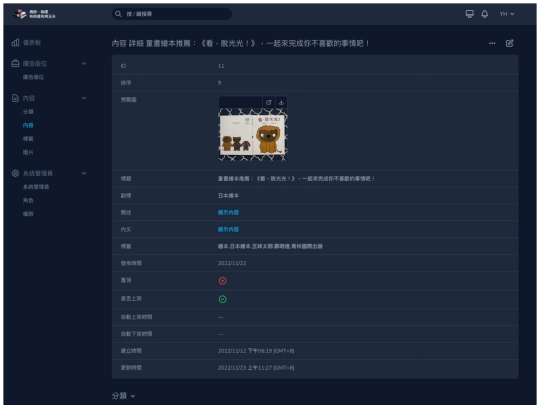The width and height of the screenshot is (540, 405).
Task: Open 權限 permissions in sidebar
Action: tap(28, 214)
